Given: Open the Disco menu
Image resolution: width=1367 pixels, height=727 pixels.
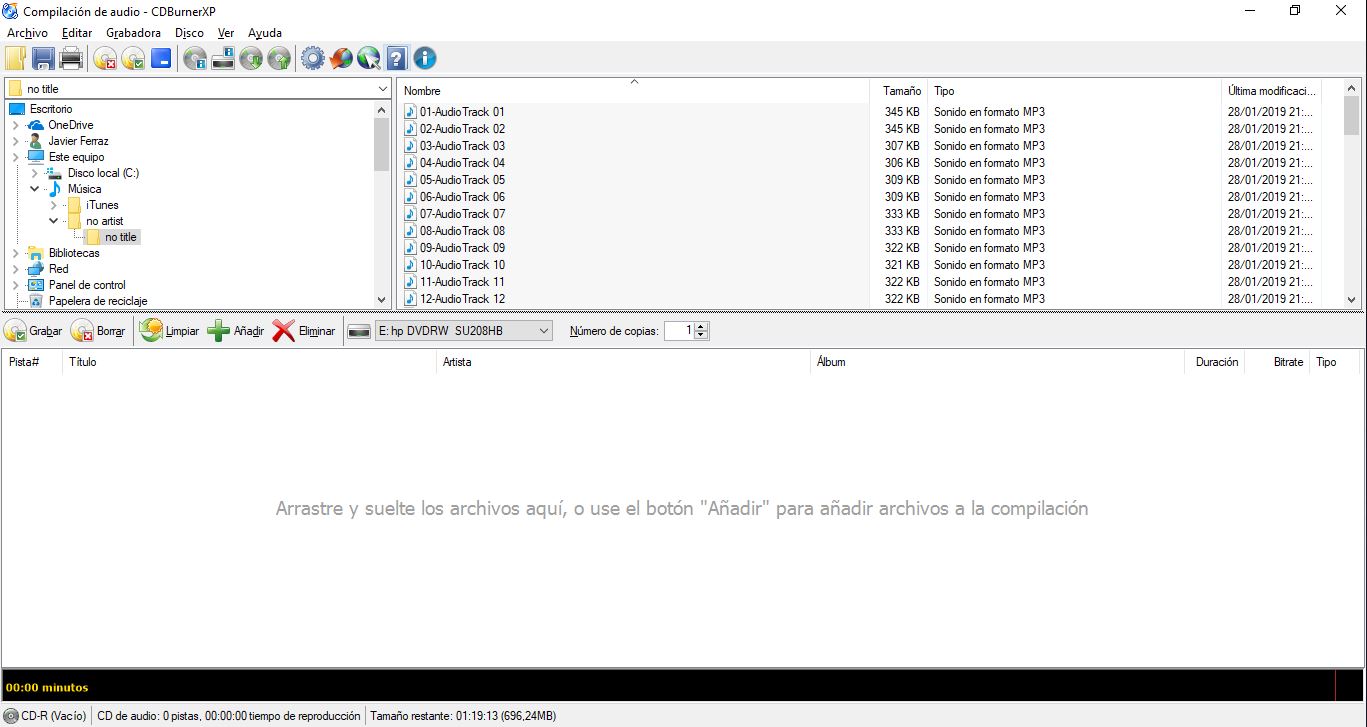Looking at the screenshot, I should point(189,33).
